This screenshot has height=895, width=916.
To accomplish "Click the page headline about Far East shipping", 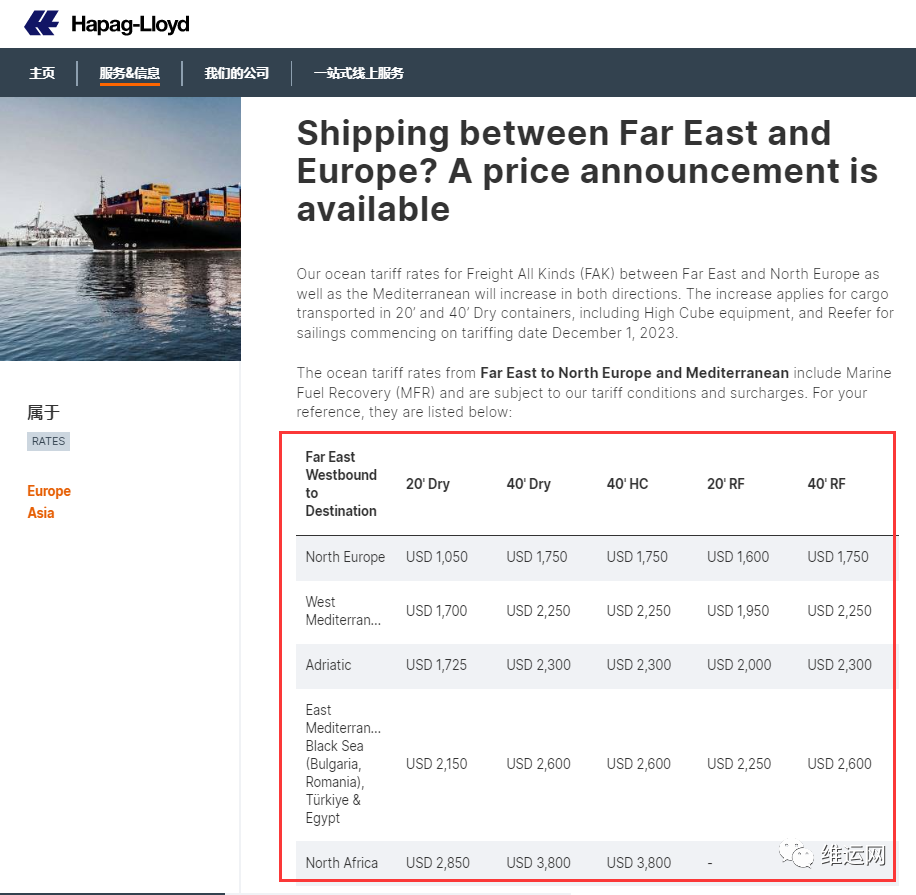I will (x=587, y=171).
